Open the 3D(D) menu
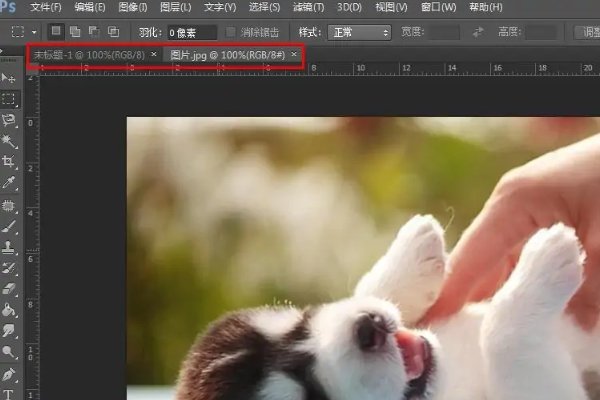The width and height of the screenshot is (600, 400). [x=349, y=7]
